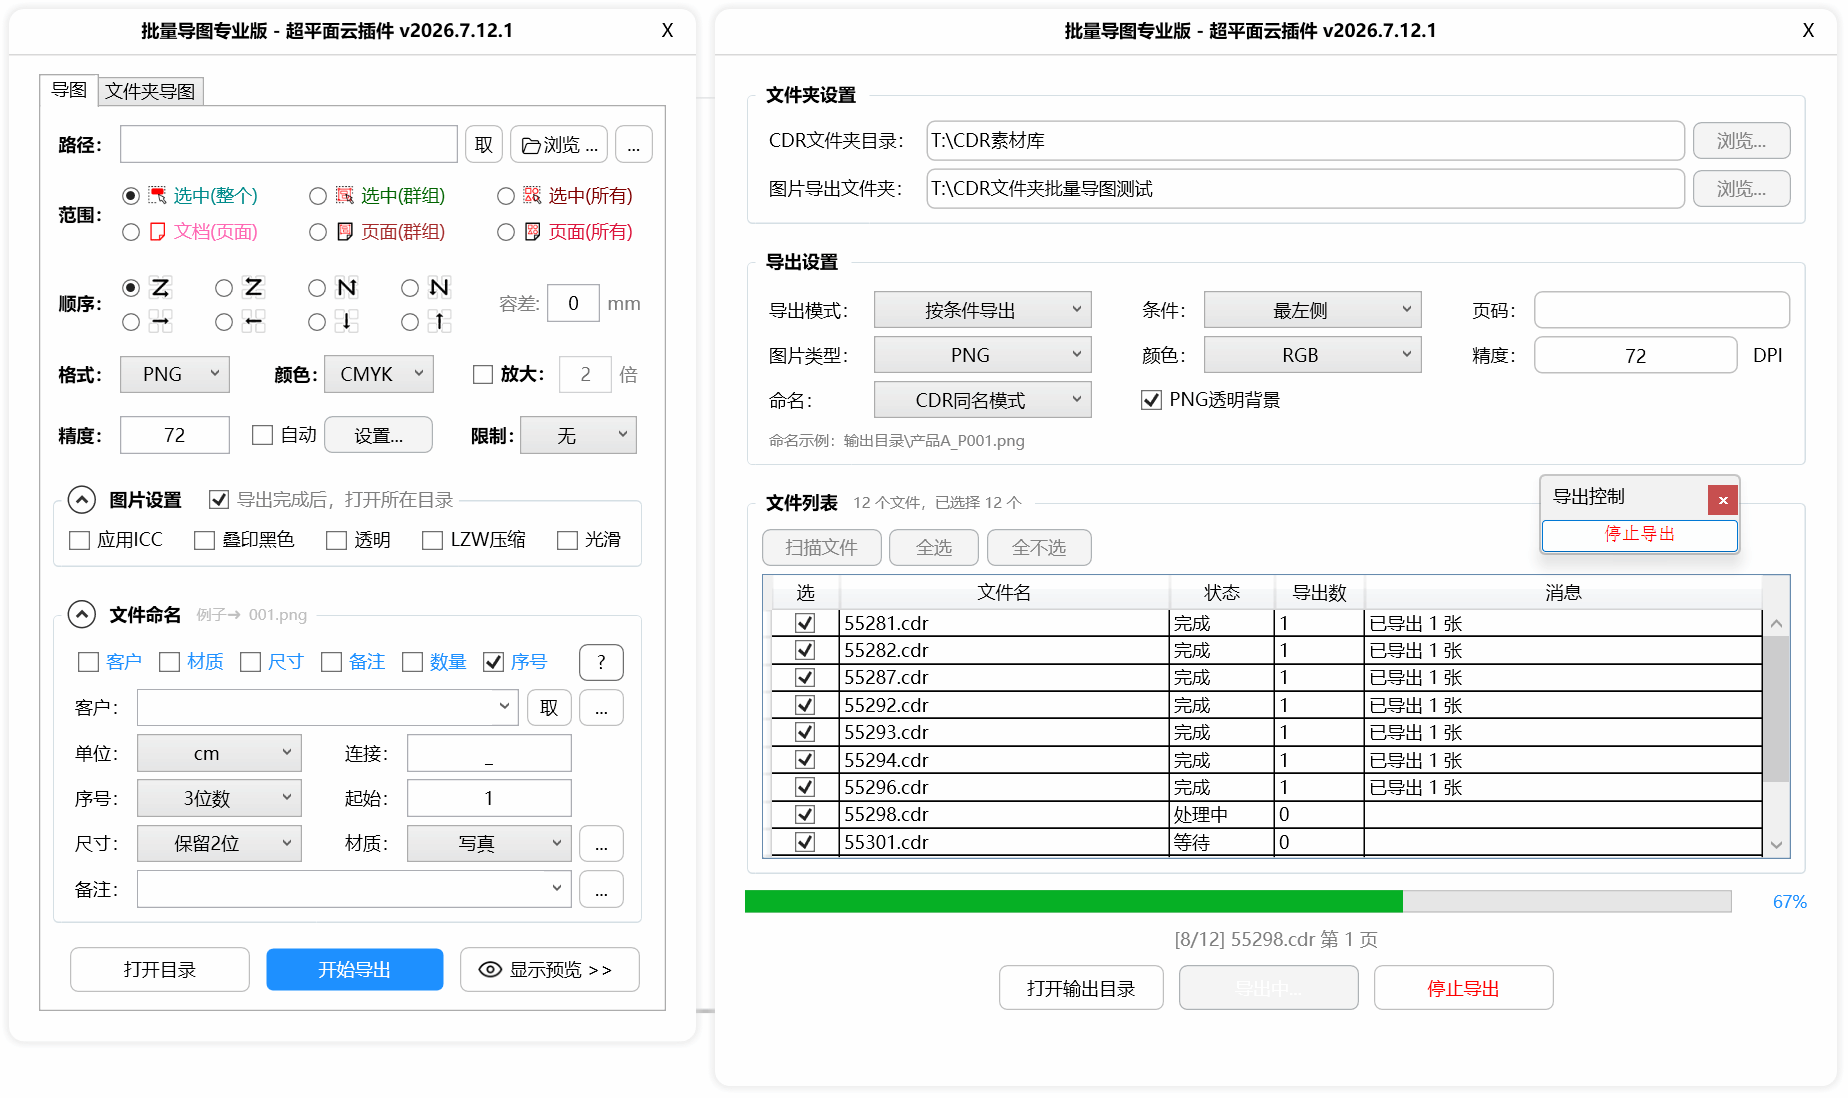Viewport: 1848px width, 1098px height.
Task: Click the ellipsis button next to path 浏览
Action: [x=634, y=145]
